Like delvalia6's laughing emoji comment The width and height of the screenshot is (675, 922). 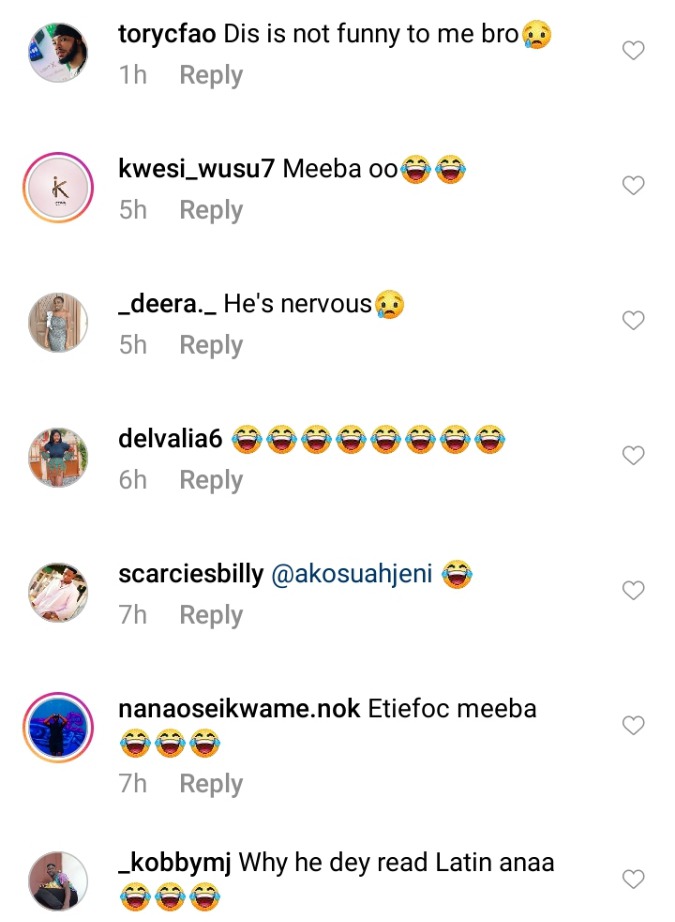coord(633,456)
